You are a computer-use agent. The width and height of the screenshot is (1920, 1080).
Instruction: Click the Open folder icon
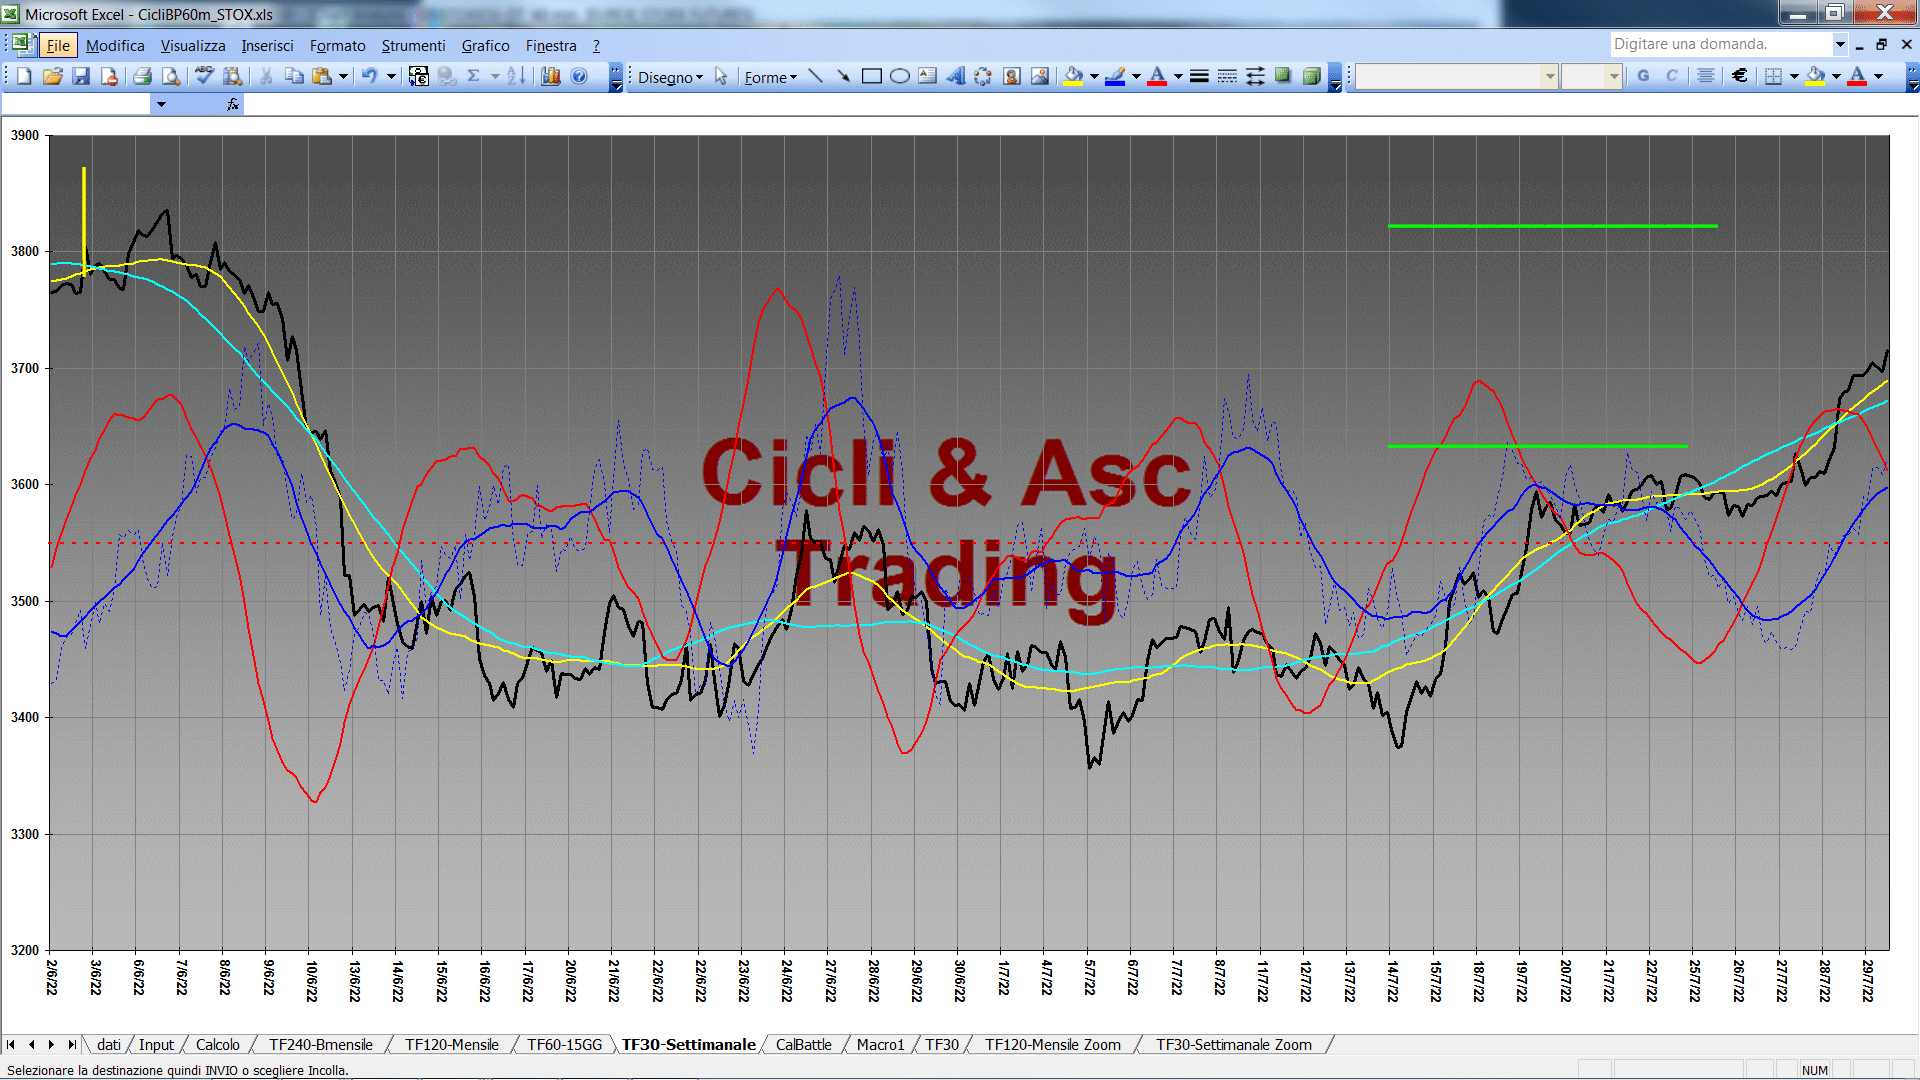pos(53,76)
